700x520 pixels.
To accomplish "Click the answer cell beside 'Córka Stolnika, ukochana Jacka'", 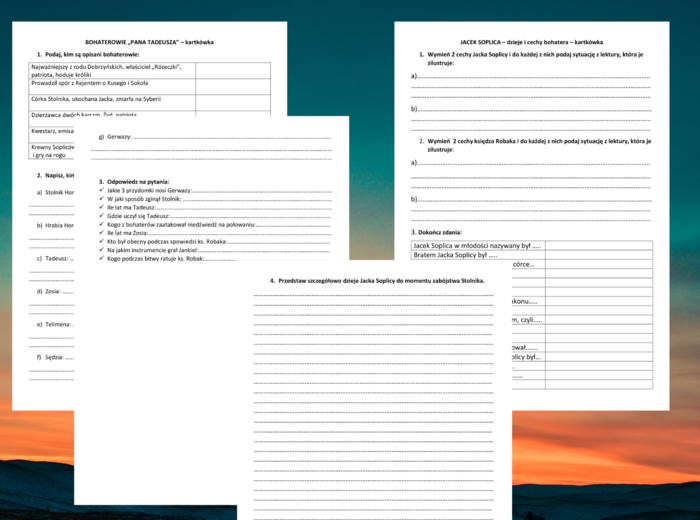I will click(x=232, y=100).
